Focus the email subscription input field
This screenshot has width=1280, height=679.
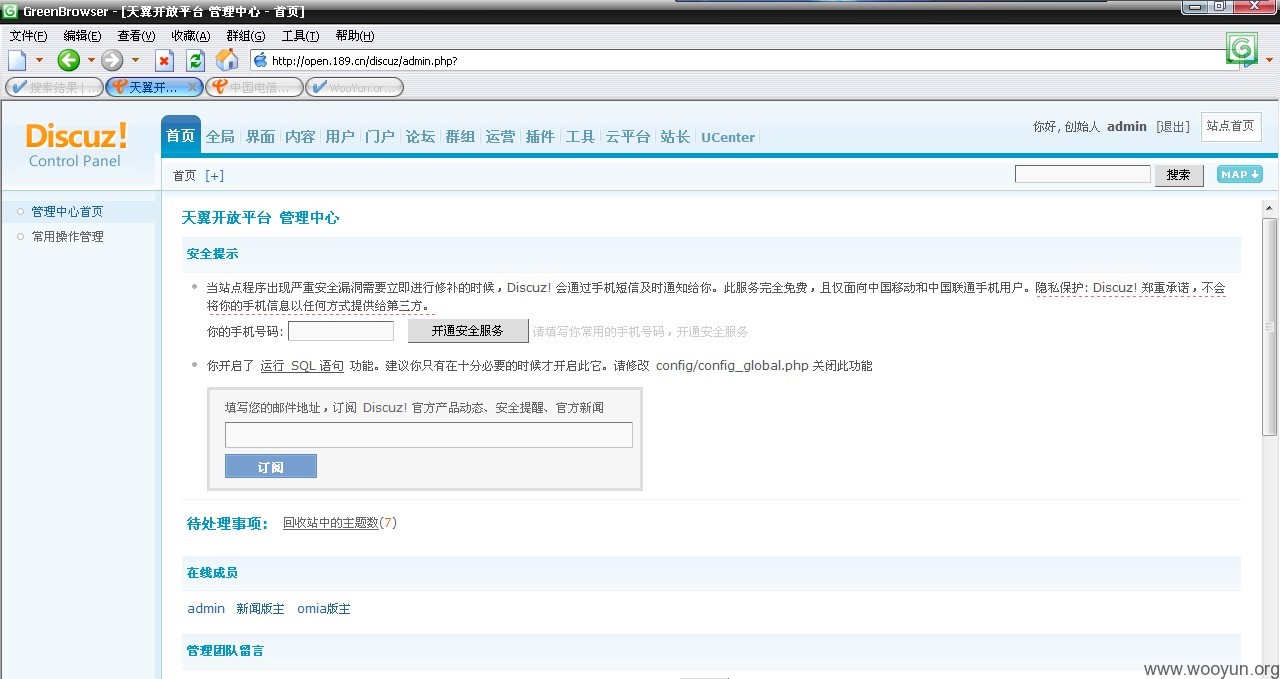429,435
